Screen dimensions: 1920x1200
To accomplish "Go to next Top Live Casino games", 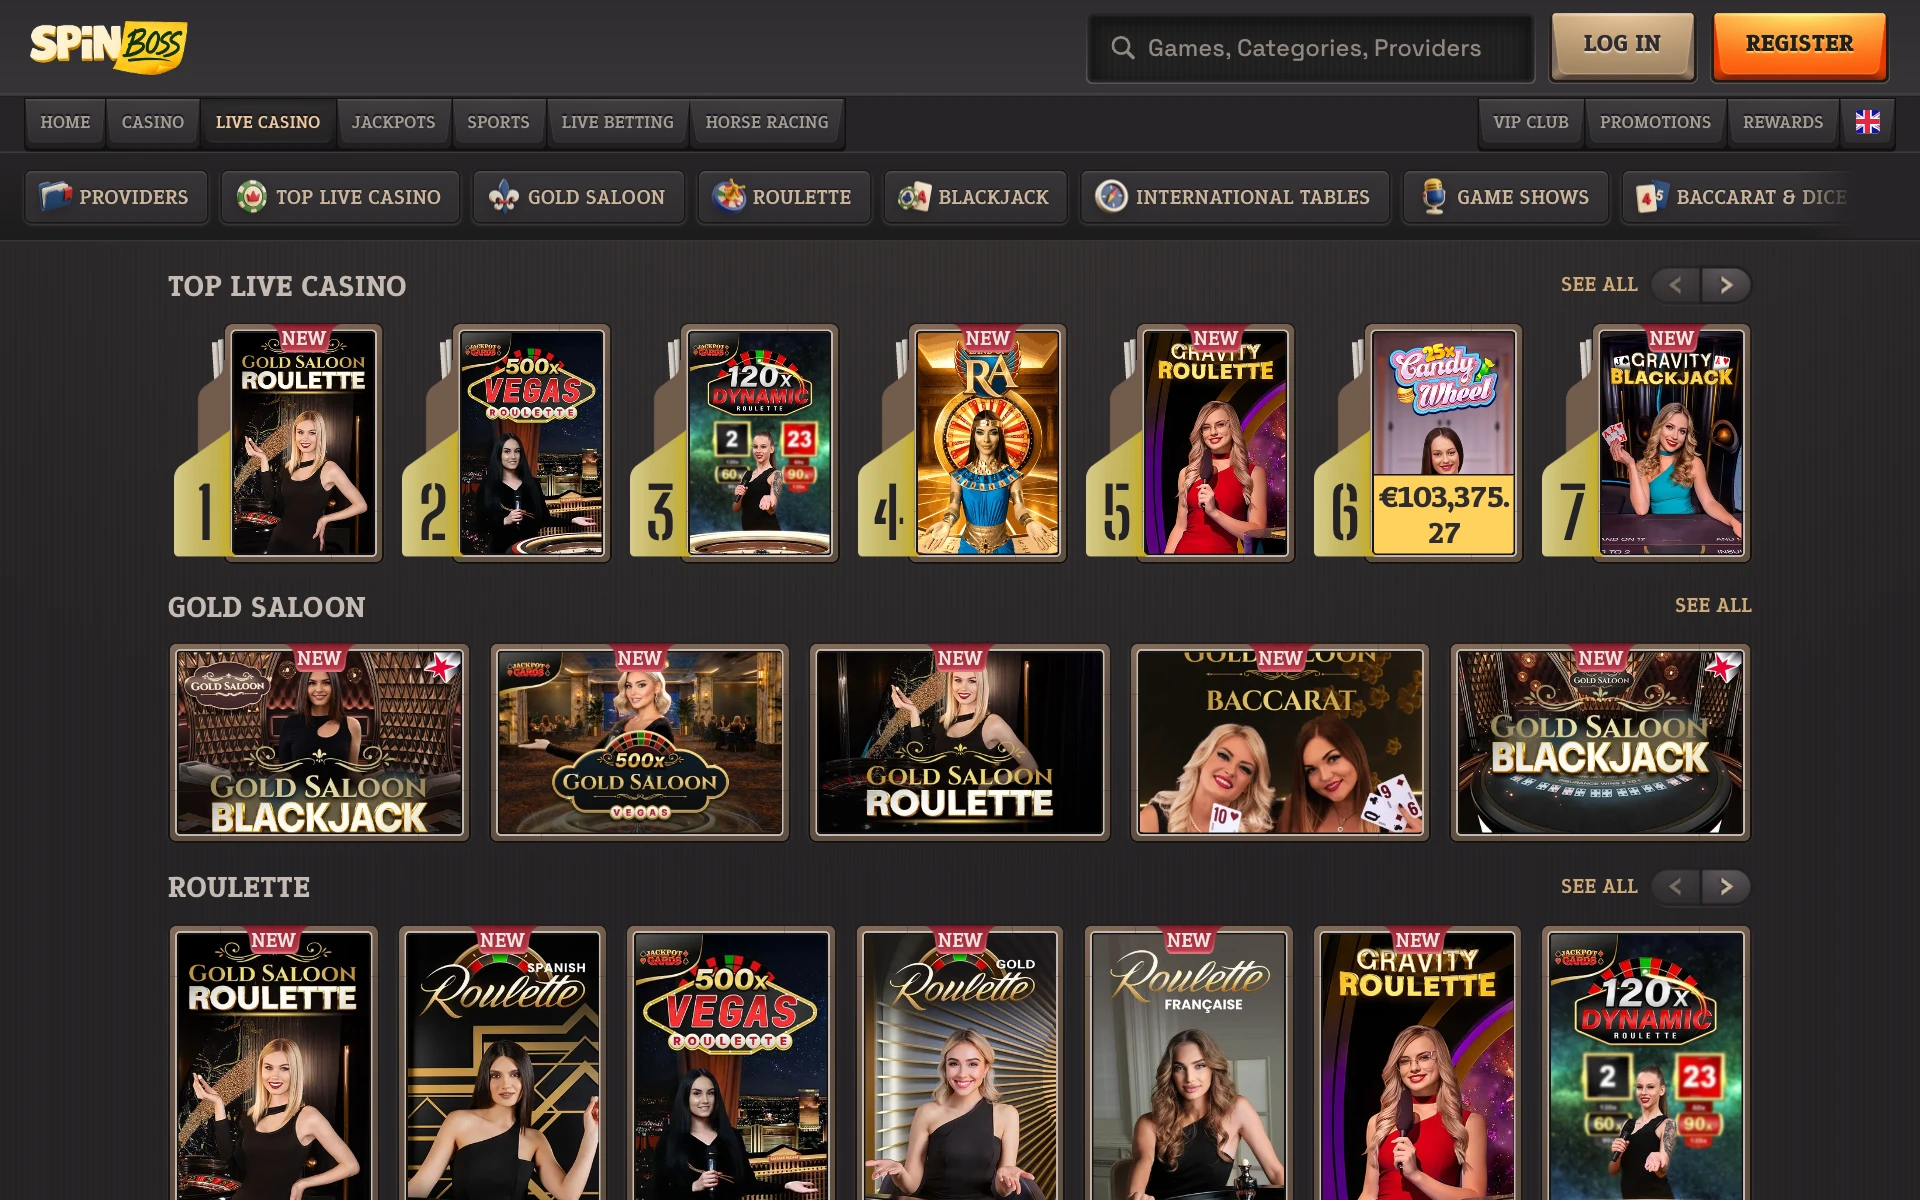I will tap(1726, 285).
